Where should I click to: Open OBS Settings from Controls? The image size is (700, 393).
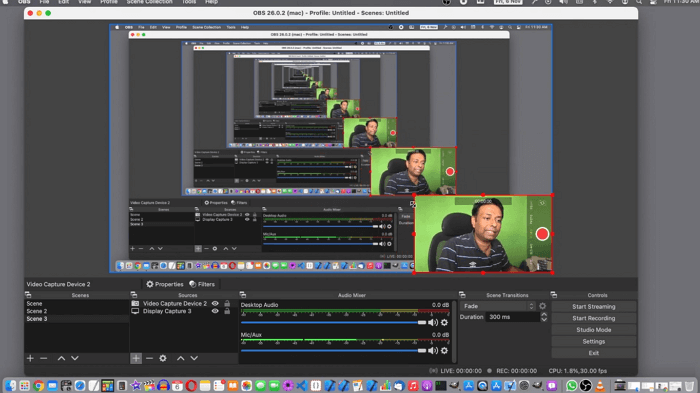click(x=594, y=342)
